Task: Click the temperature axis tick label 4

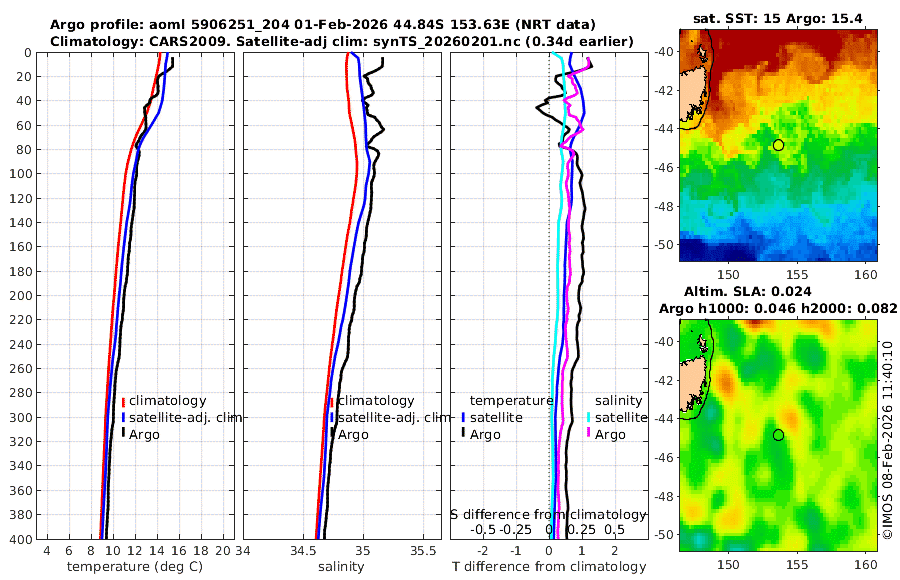Action: 46,551
